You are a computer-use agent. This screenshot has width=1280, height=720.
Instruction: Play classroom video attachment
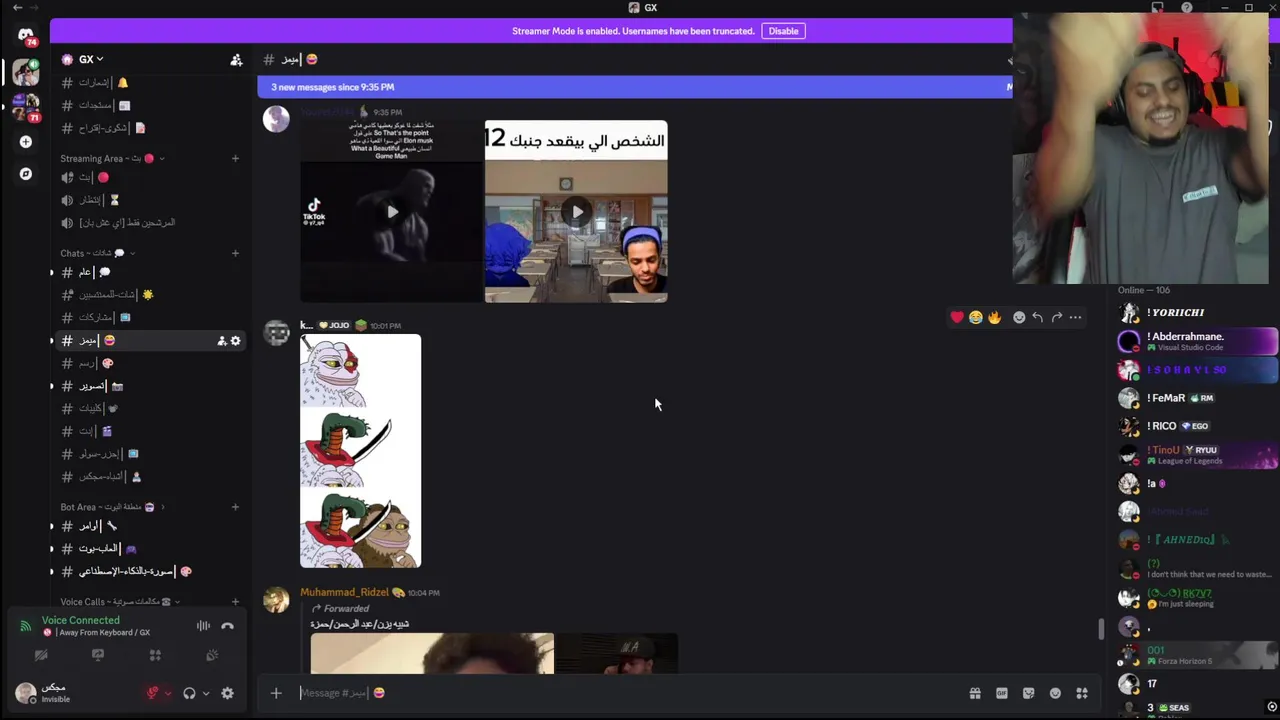pos(576,211)
